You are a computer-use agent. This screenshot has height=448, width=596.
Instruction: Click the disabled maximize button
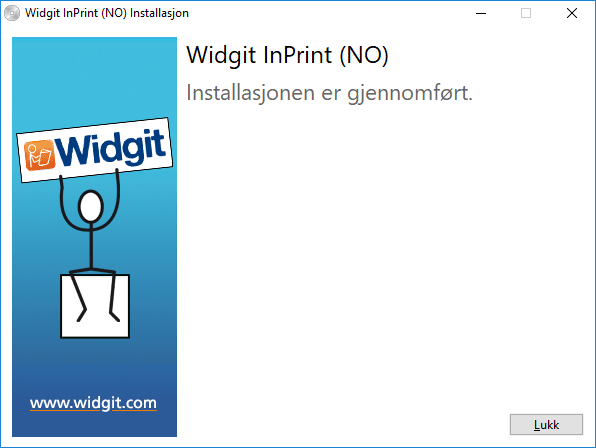pos(526,13)
